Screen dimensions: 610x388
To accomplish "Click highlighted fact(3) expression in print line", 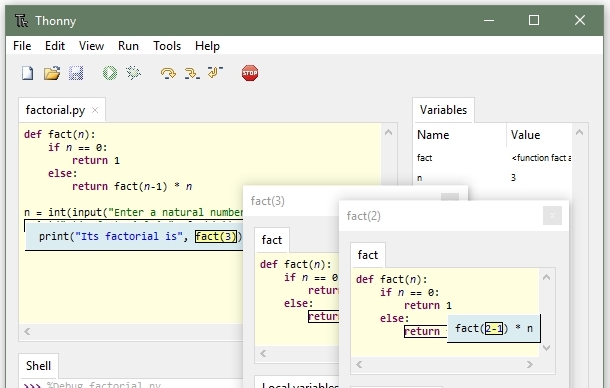I will coord(216,236).
